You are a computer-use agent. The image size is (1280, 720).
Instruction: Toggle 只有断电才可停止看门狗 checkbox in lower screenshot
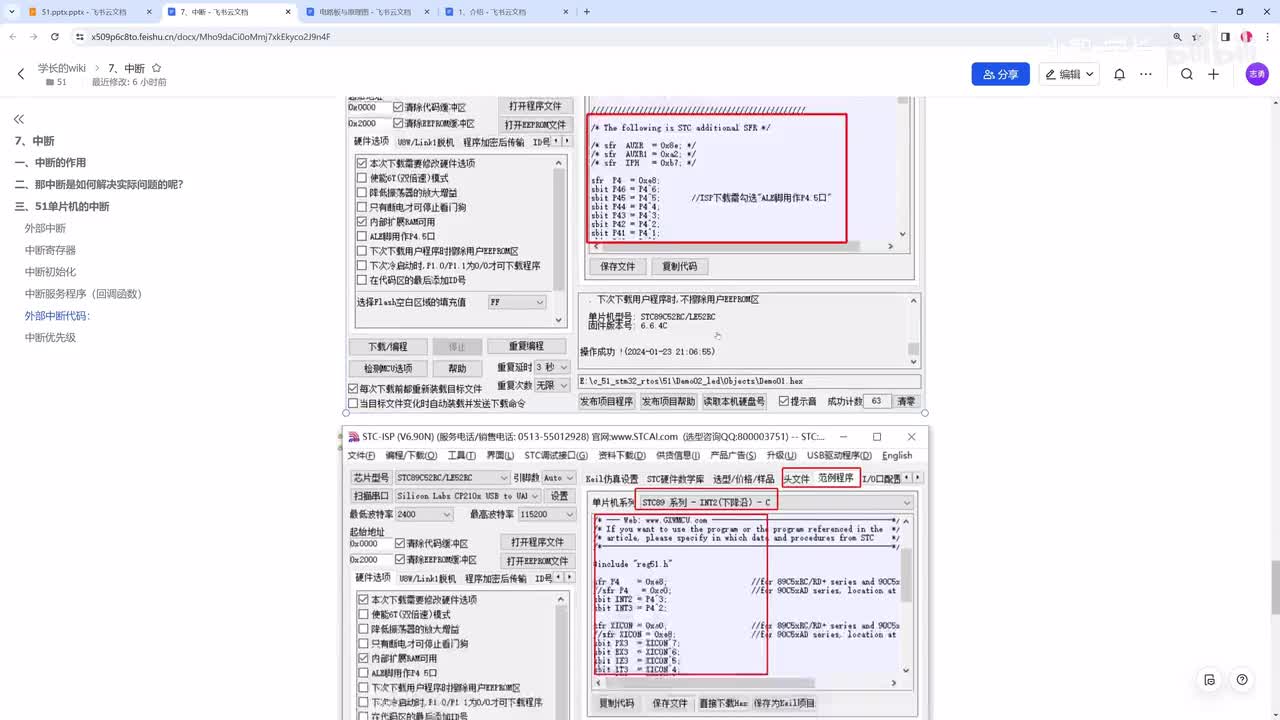pos(363,644)
